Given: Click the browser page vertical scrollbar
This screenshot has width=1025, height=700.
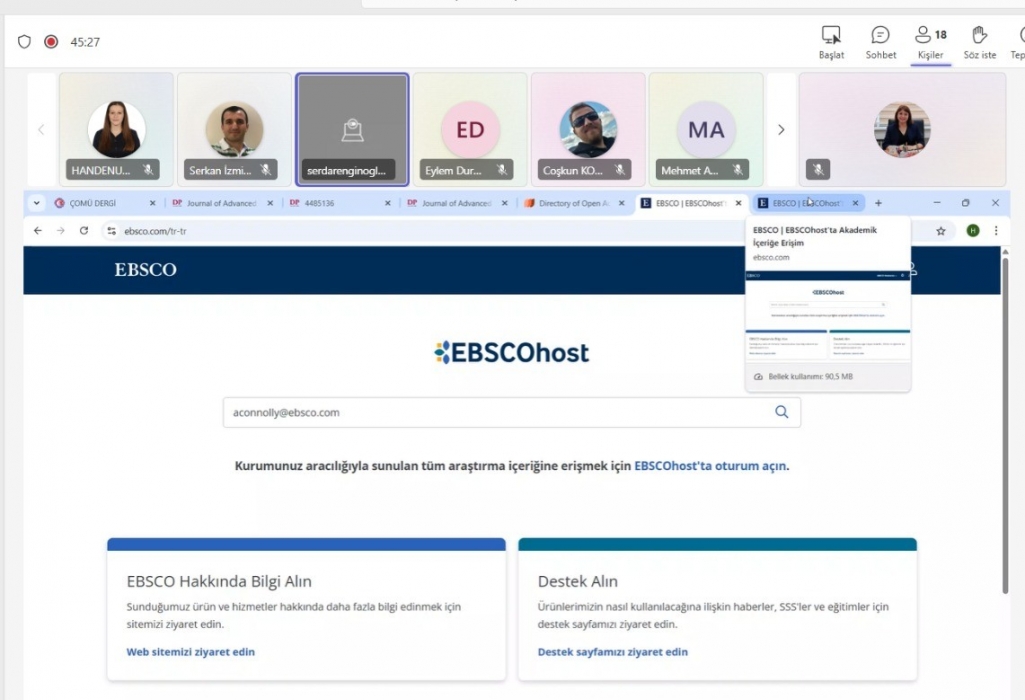Looking at the screenshot, I should click(1005, 425).
